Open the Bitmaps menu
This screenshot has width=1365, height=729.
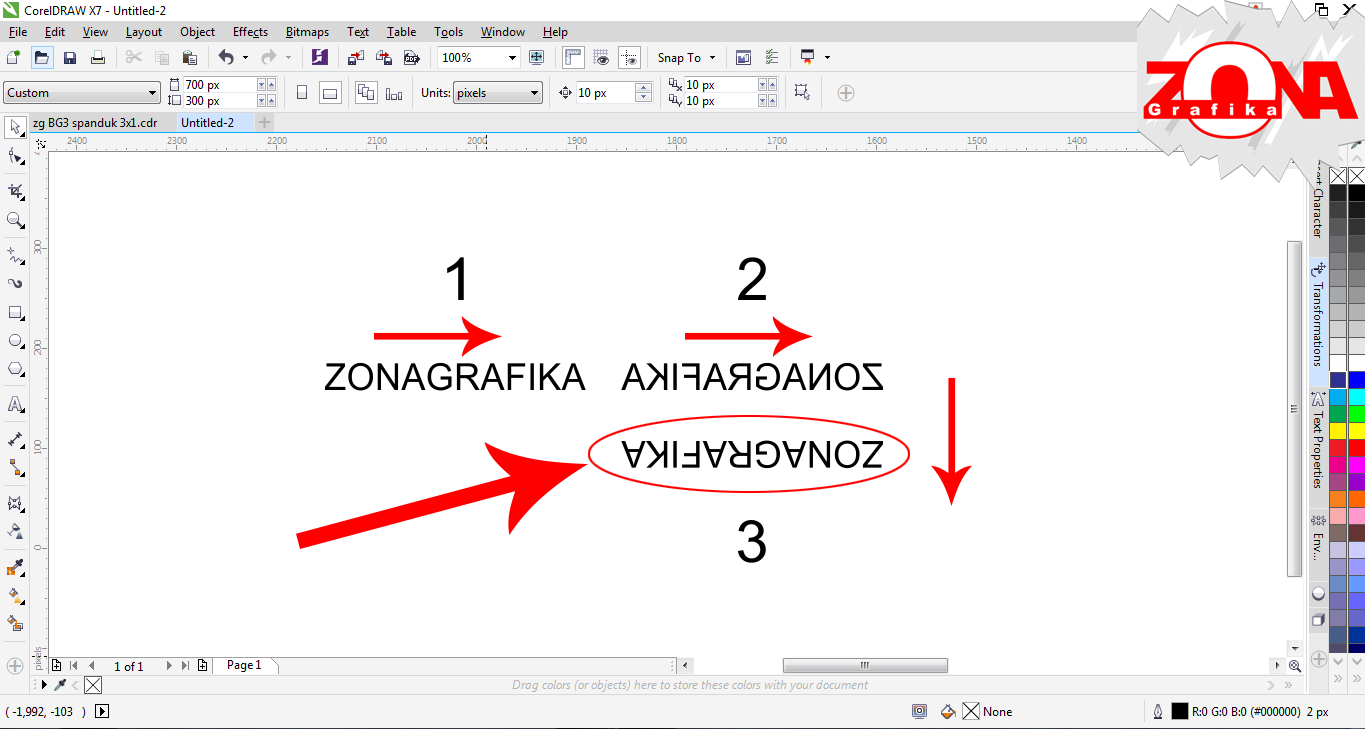(x=307, y=32)
